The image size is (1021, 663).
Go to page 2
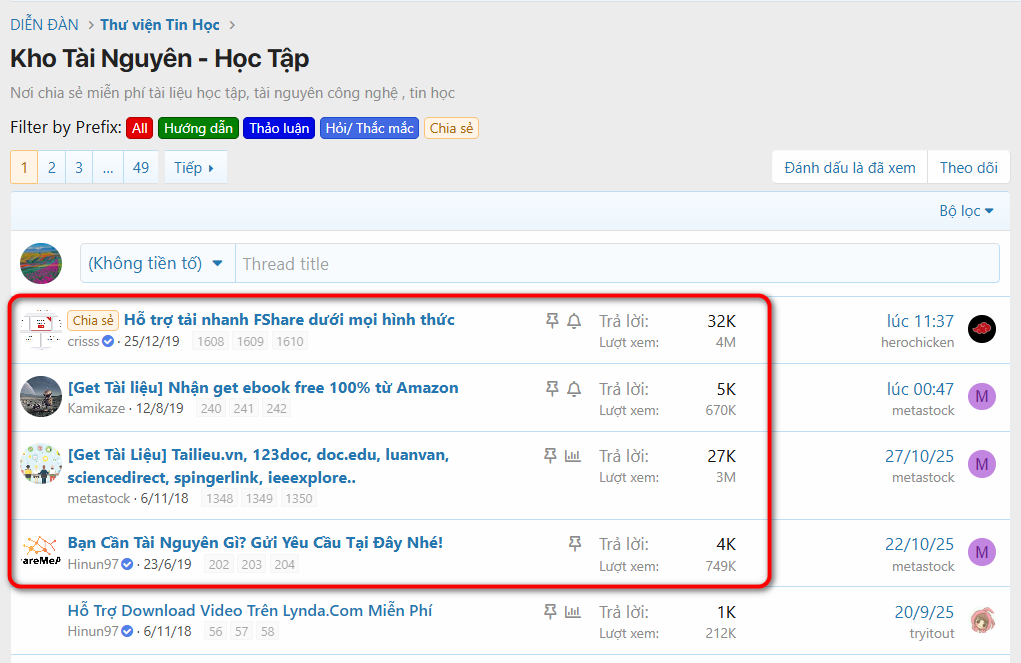click(x=51, y=167)
